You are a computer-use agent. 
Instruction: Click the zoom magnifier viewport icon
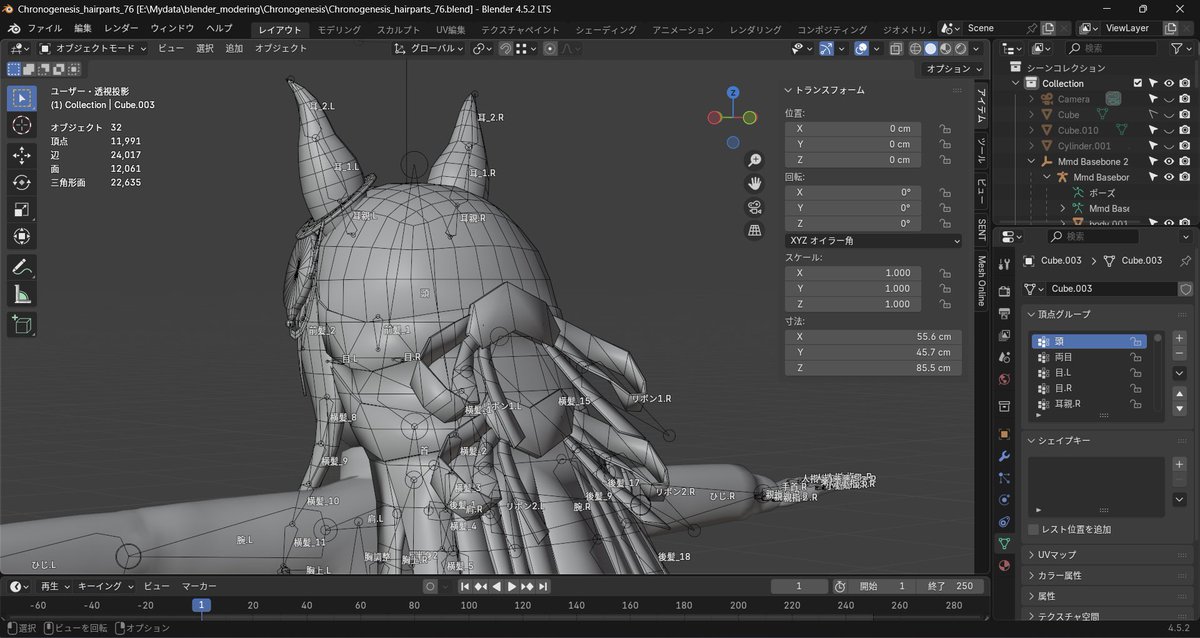(x=755, y=160)
